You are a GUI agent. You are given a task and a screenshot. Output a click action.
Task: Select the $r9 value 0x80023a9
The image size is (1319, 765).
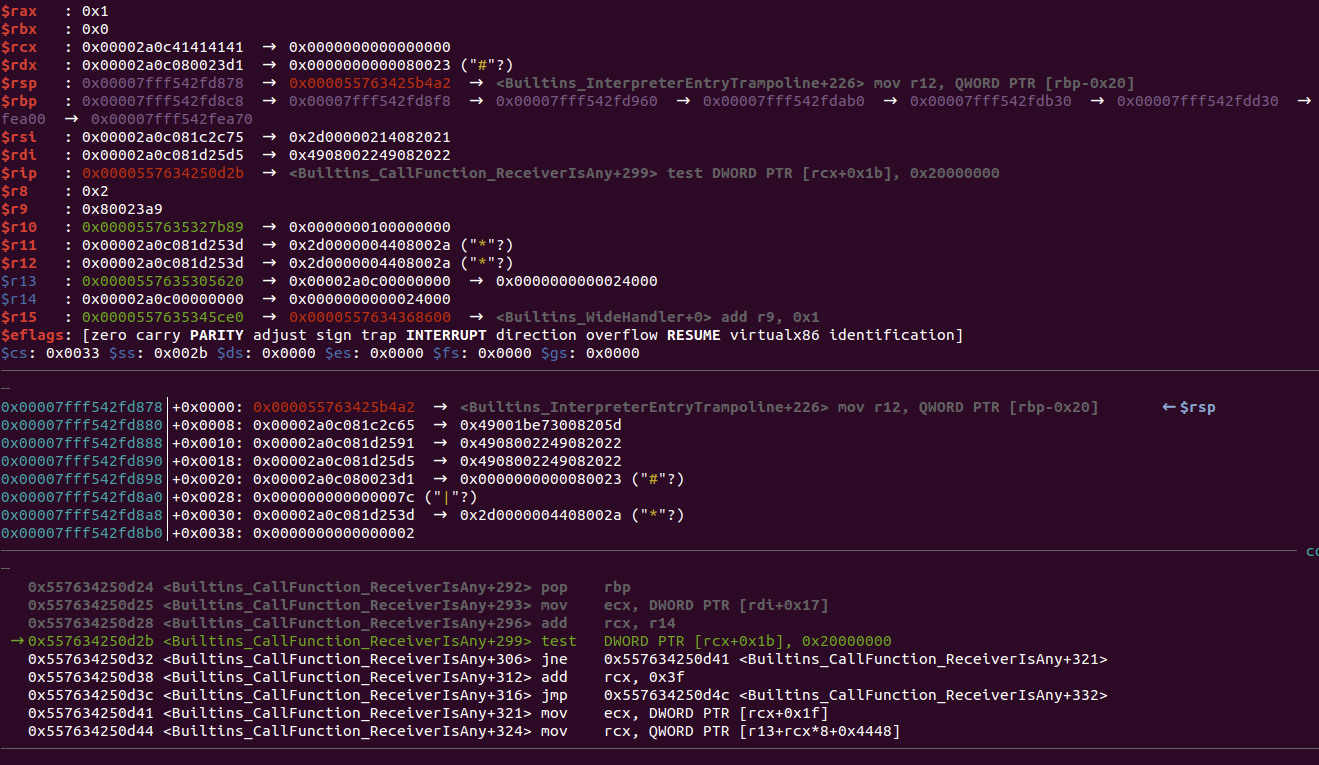(122, 209)
